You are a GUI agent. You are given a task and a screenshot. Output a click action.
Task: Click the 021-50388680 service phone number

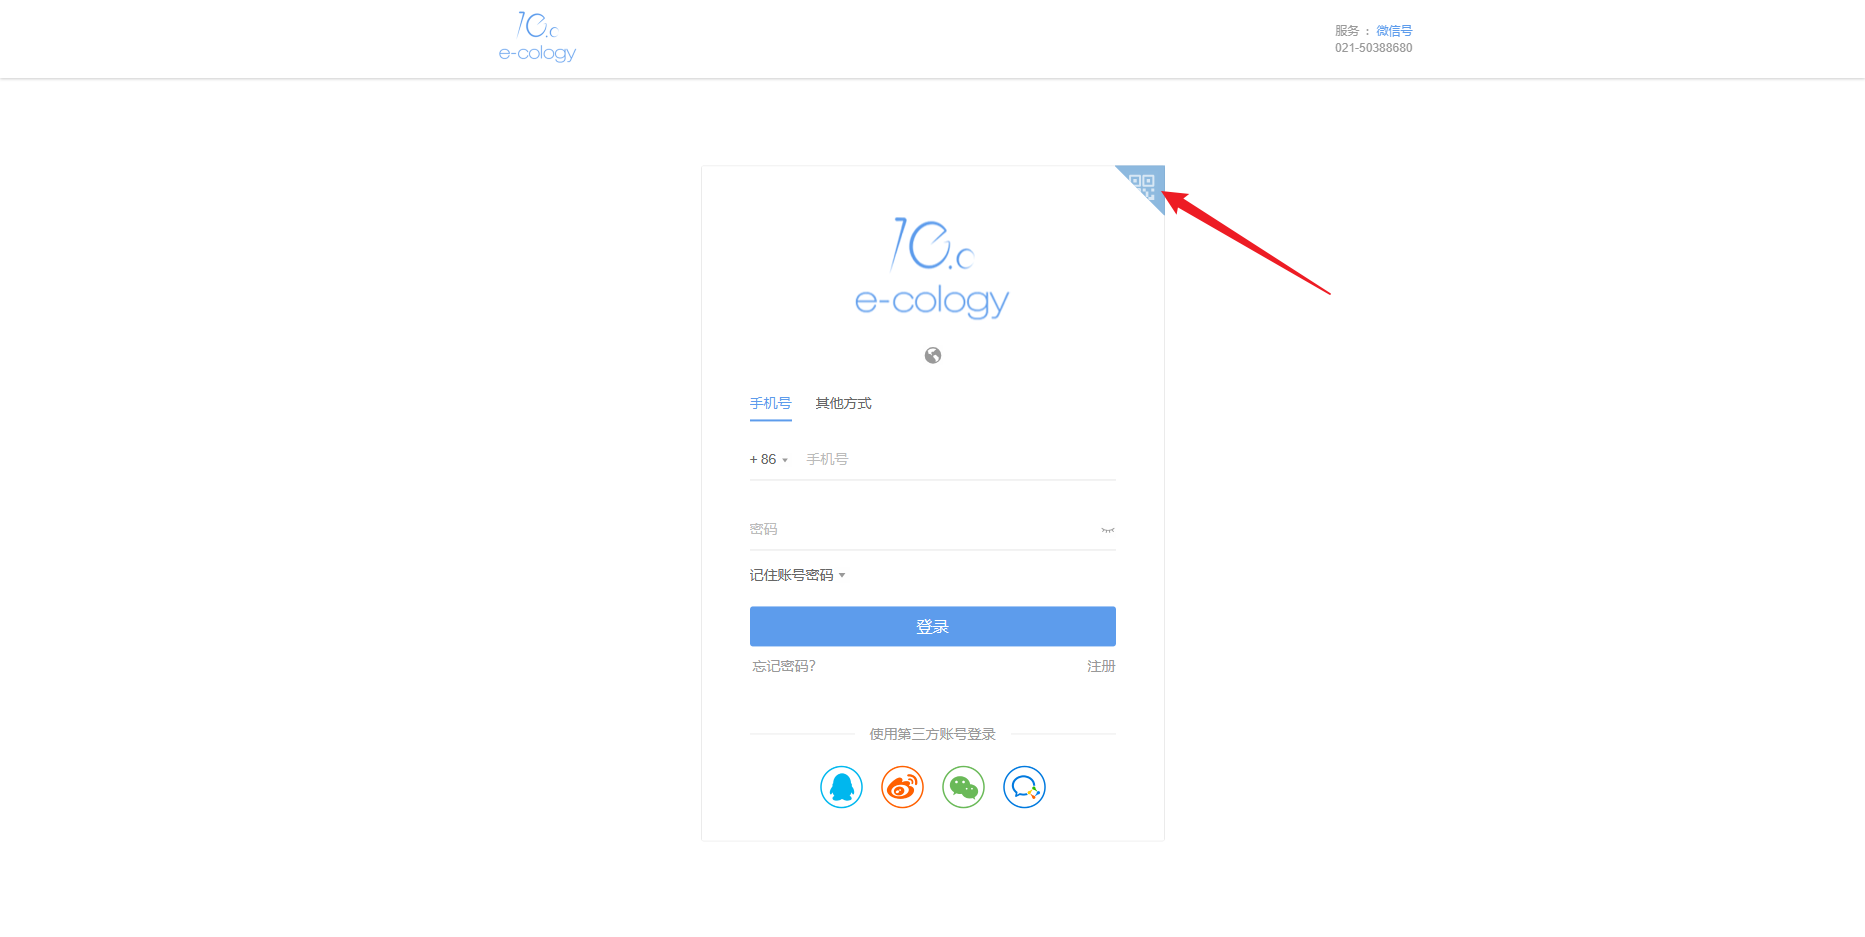[1373, 48]
